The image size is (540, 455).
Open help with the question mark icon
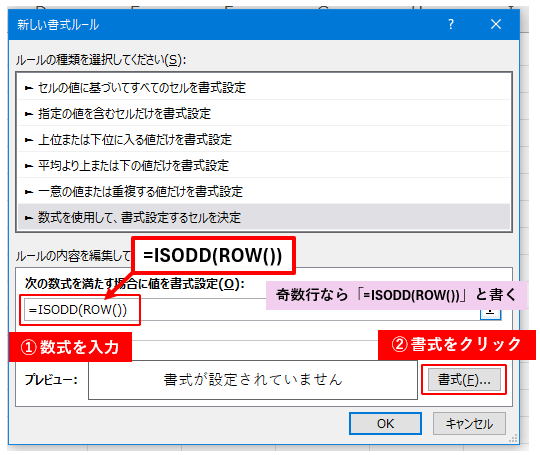[x=450, y=24]
